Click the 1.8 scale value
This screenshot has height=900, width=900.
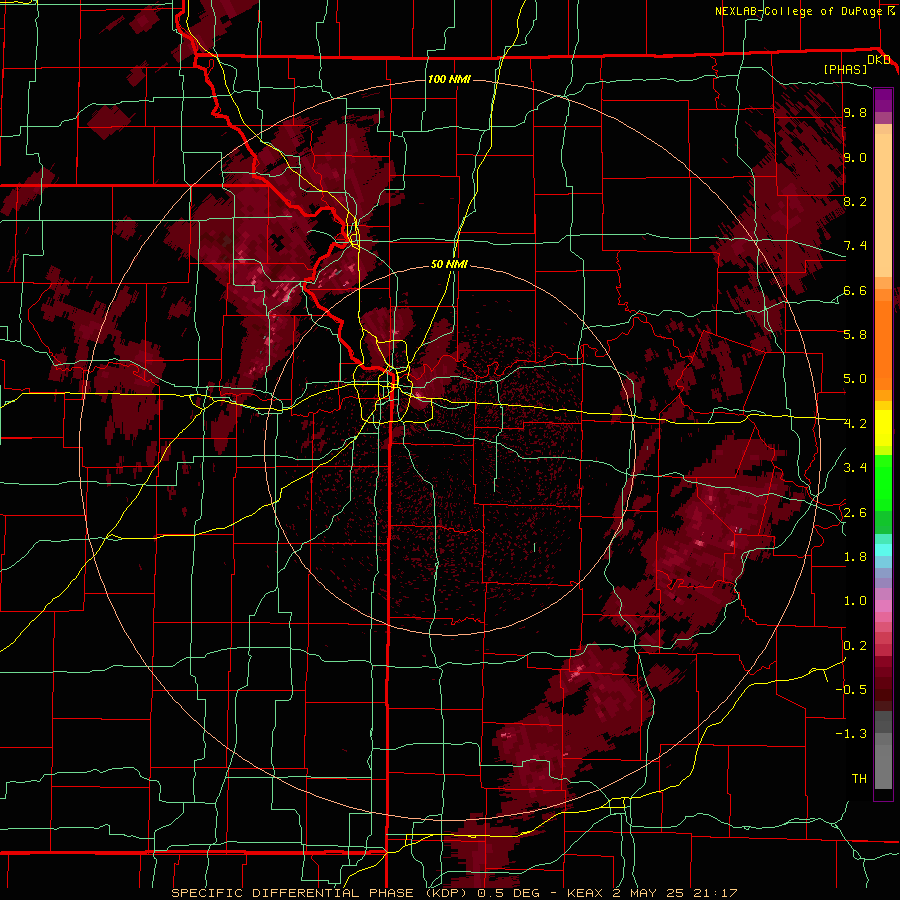point(855,556)
